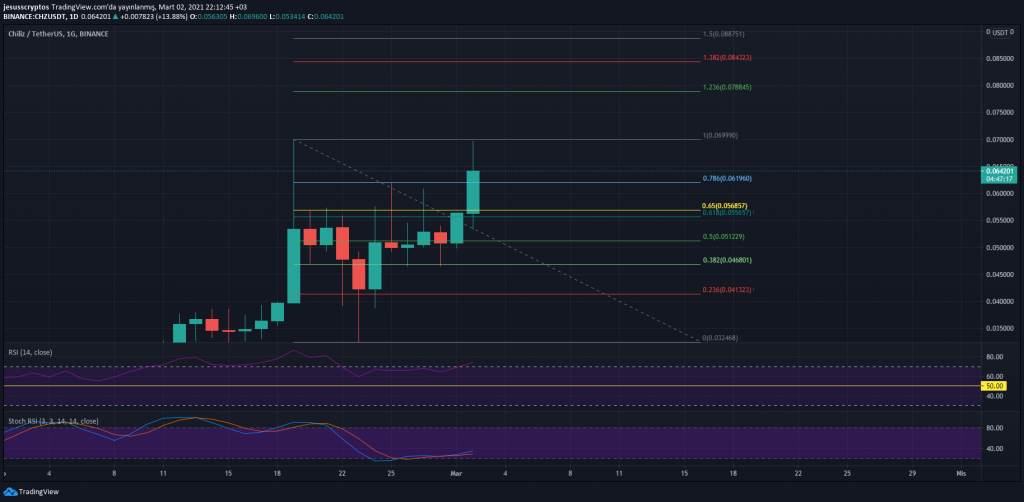Click the current price tag 0.064201
Image resolution: width=1024 pixels, height=502 pixels.
(x=1001, y=170)
